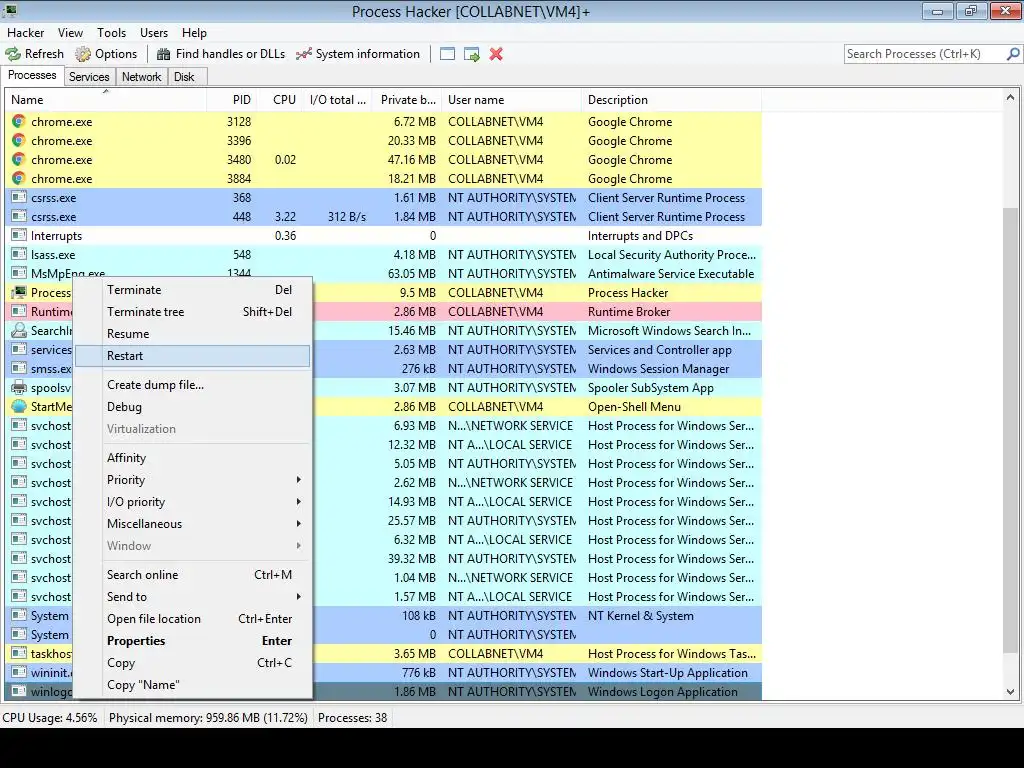Expand the Priority submenu
The width and height of the screenshot is (1024, 768).
pos(298,480)
